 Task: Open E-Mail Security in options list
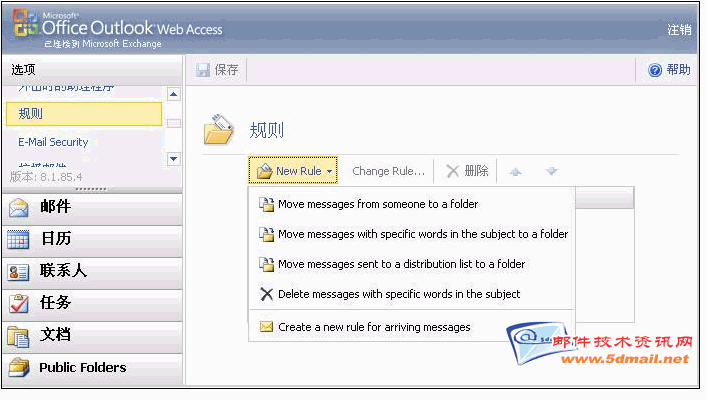pos(53,142)
